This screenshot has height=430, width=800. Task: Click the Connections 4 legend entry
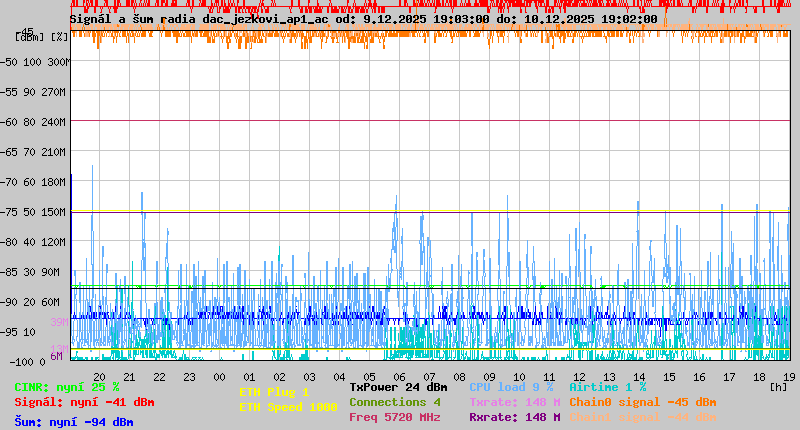[394, 402]
